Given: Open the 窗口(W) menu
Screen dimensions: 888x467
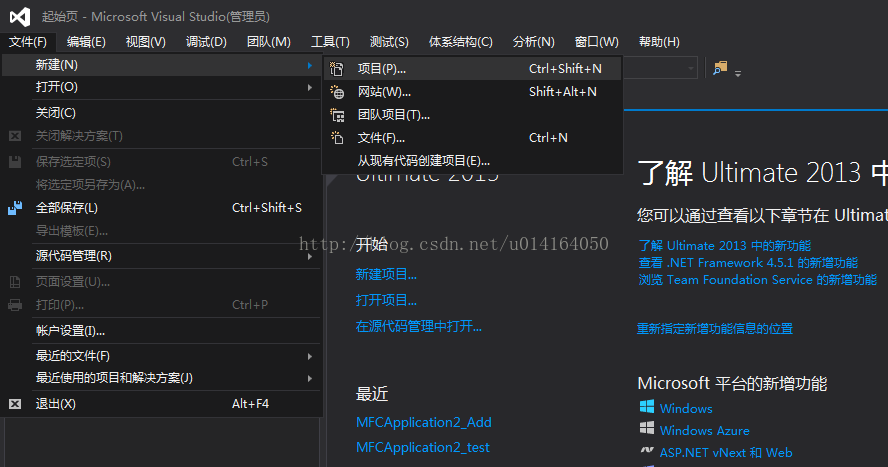Looking at the screenshot, I should [596, 42].
